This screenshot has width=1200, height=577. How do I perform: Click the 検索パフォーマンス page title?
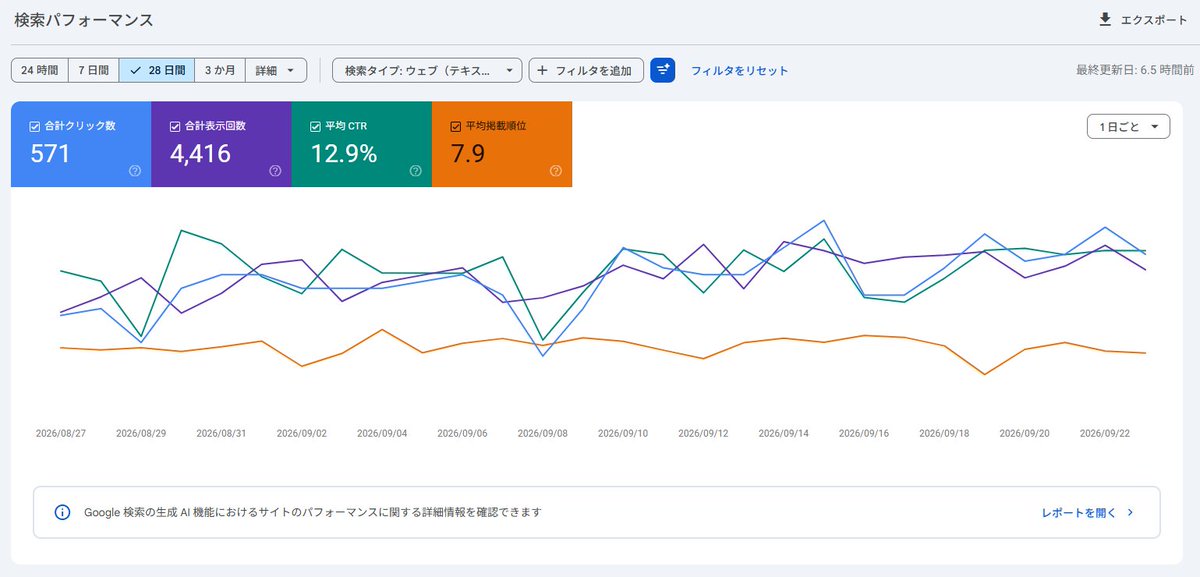tap(84, 19)
